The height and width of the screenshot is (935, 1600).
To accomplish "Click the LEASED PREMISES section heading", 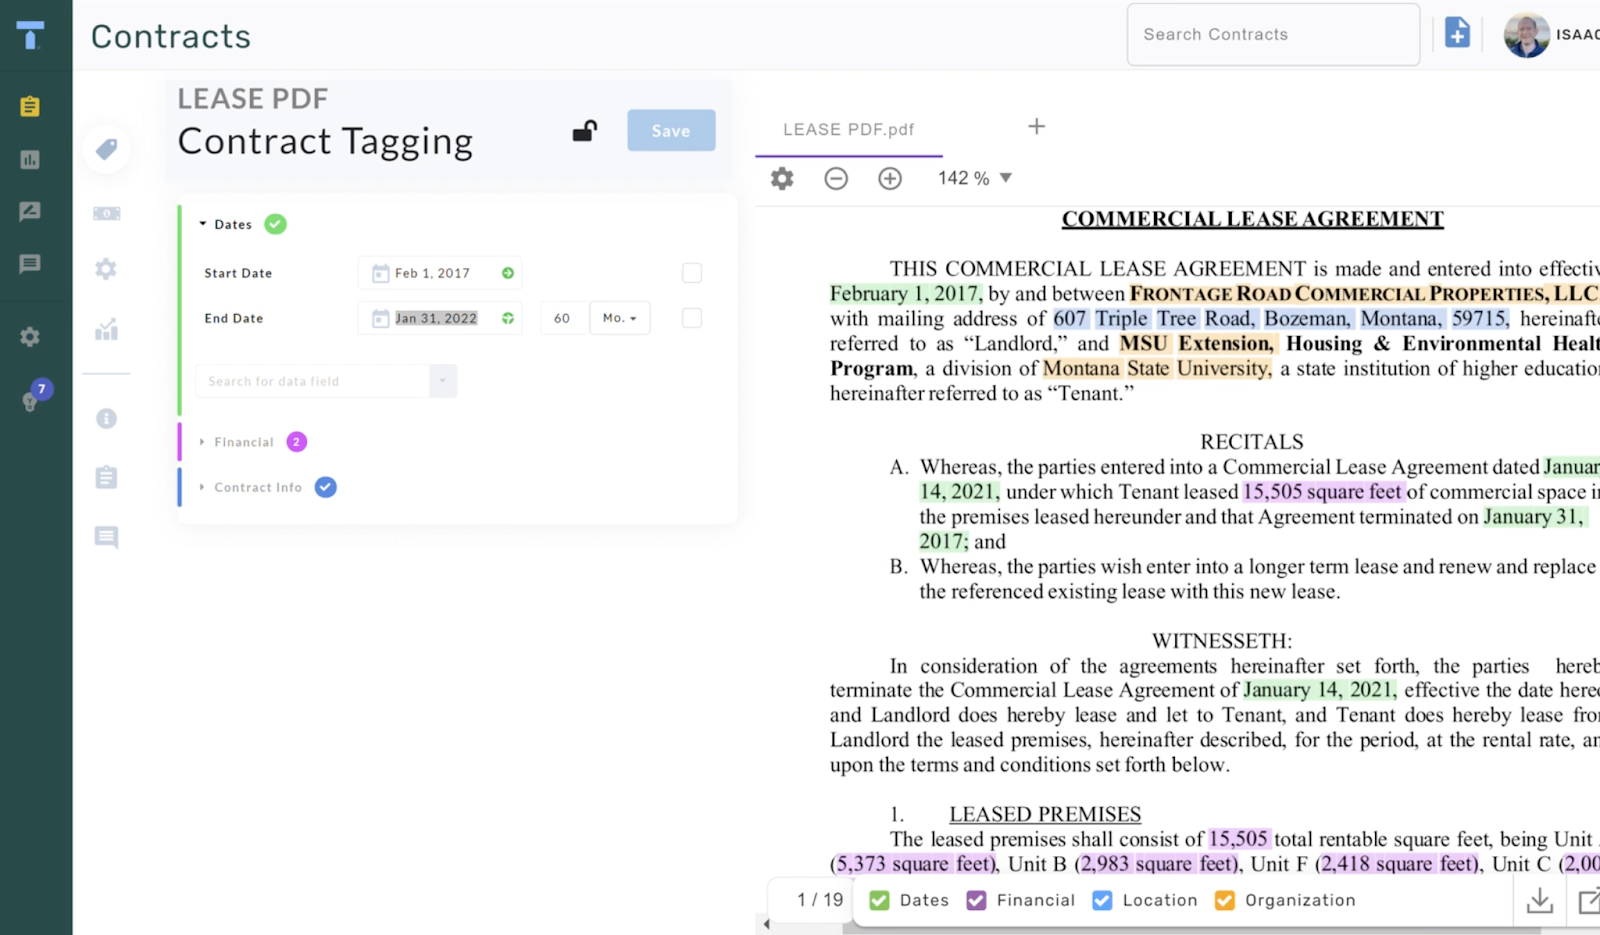I will 1045,814.
